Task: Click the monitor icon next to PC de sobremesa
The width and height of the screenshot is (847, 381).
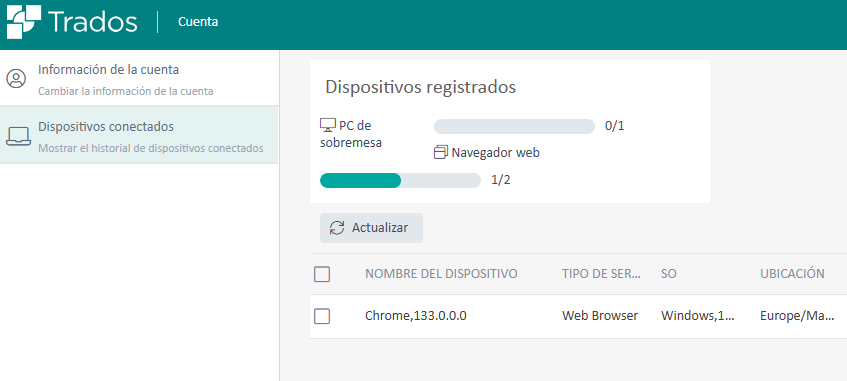Action: point(328,125)
